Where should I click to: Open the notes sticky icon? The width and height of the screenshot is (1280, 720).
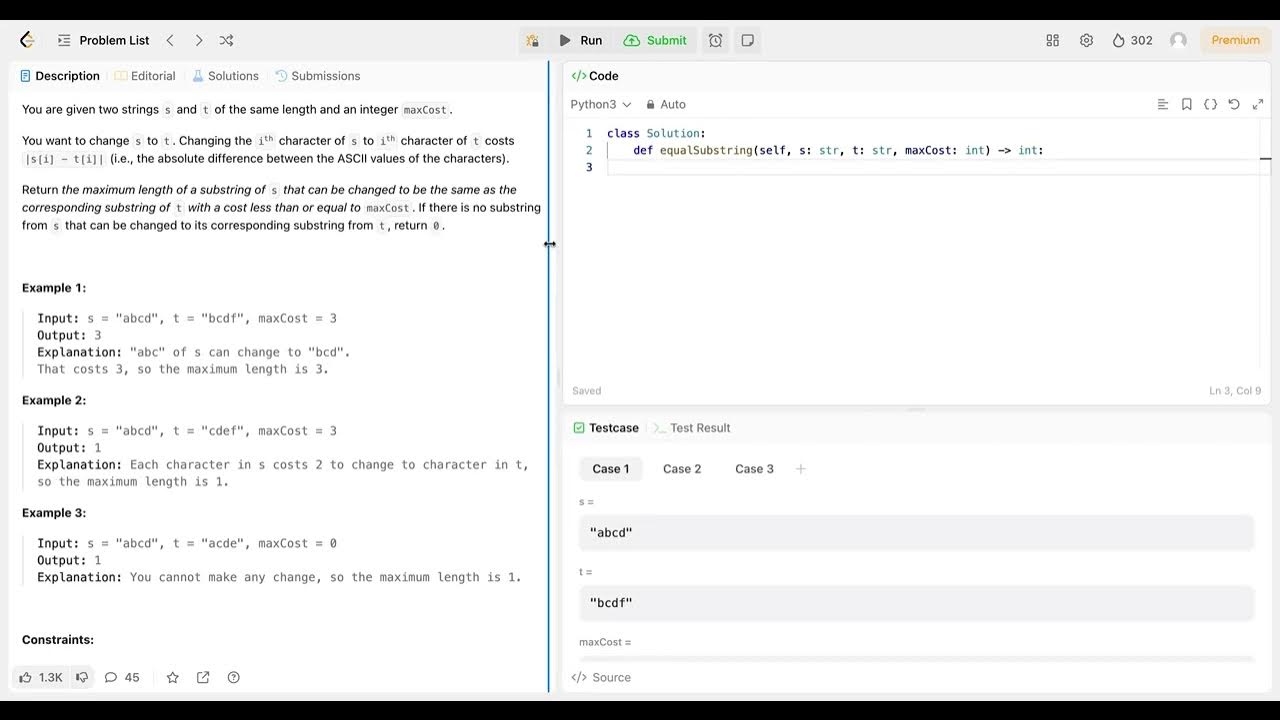tap(747, 40)
